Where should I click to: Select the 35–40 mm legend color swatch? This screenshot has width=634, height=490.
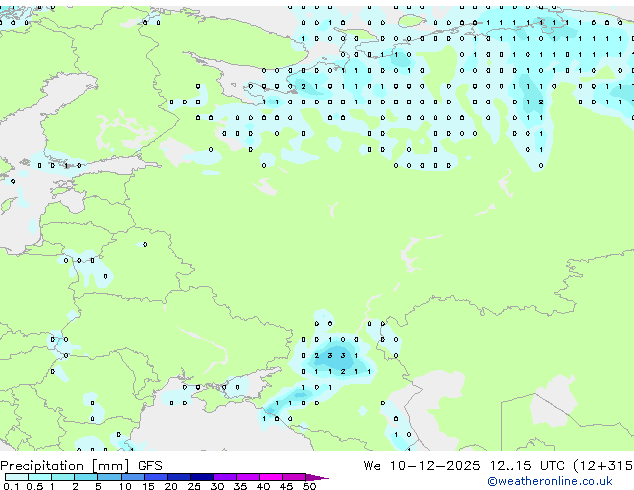(248, 477)
